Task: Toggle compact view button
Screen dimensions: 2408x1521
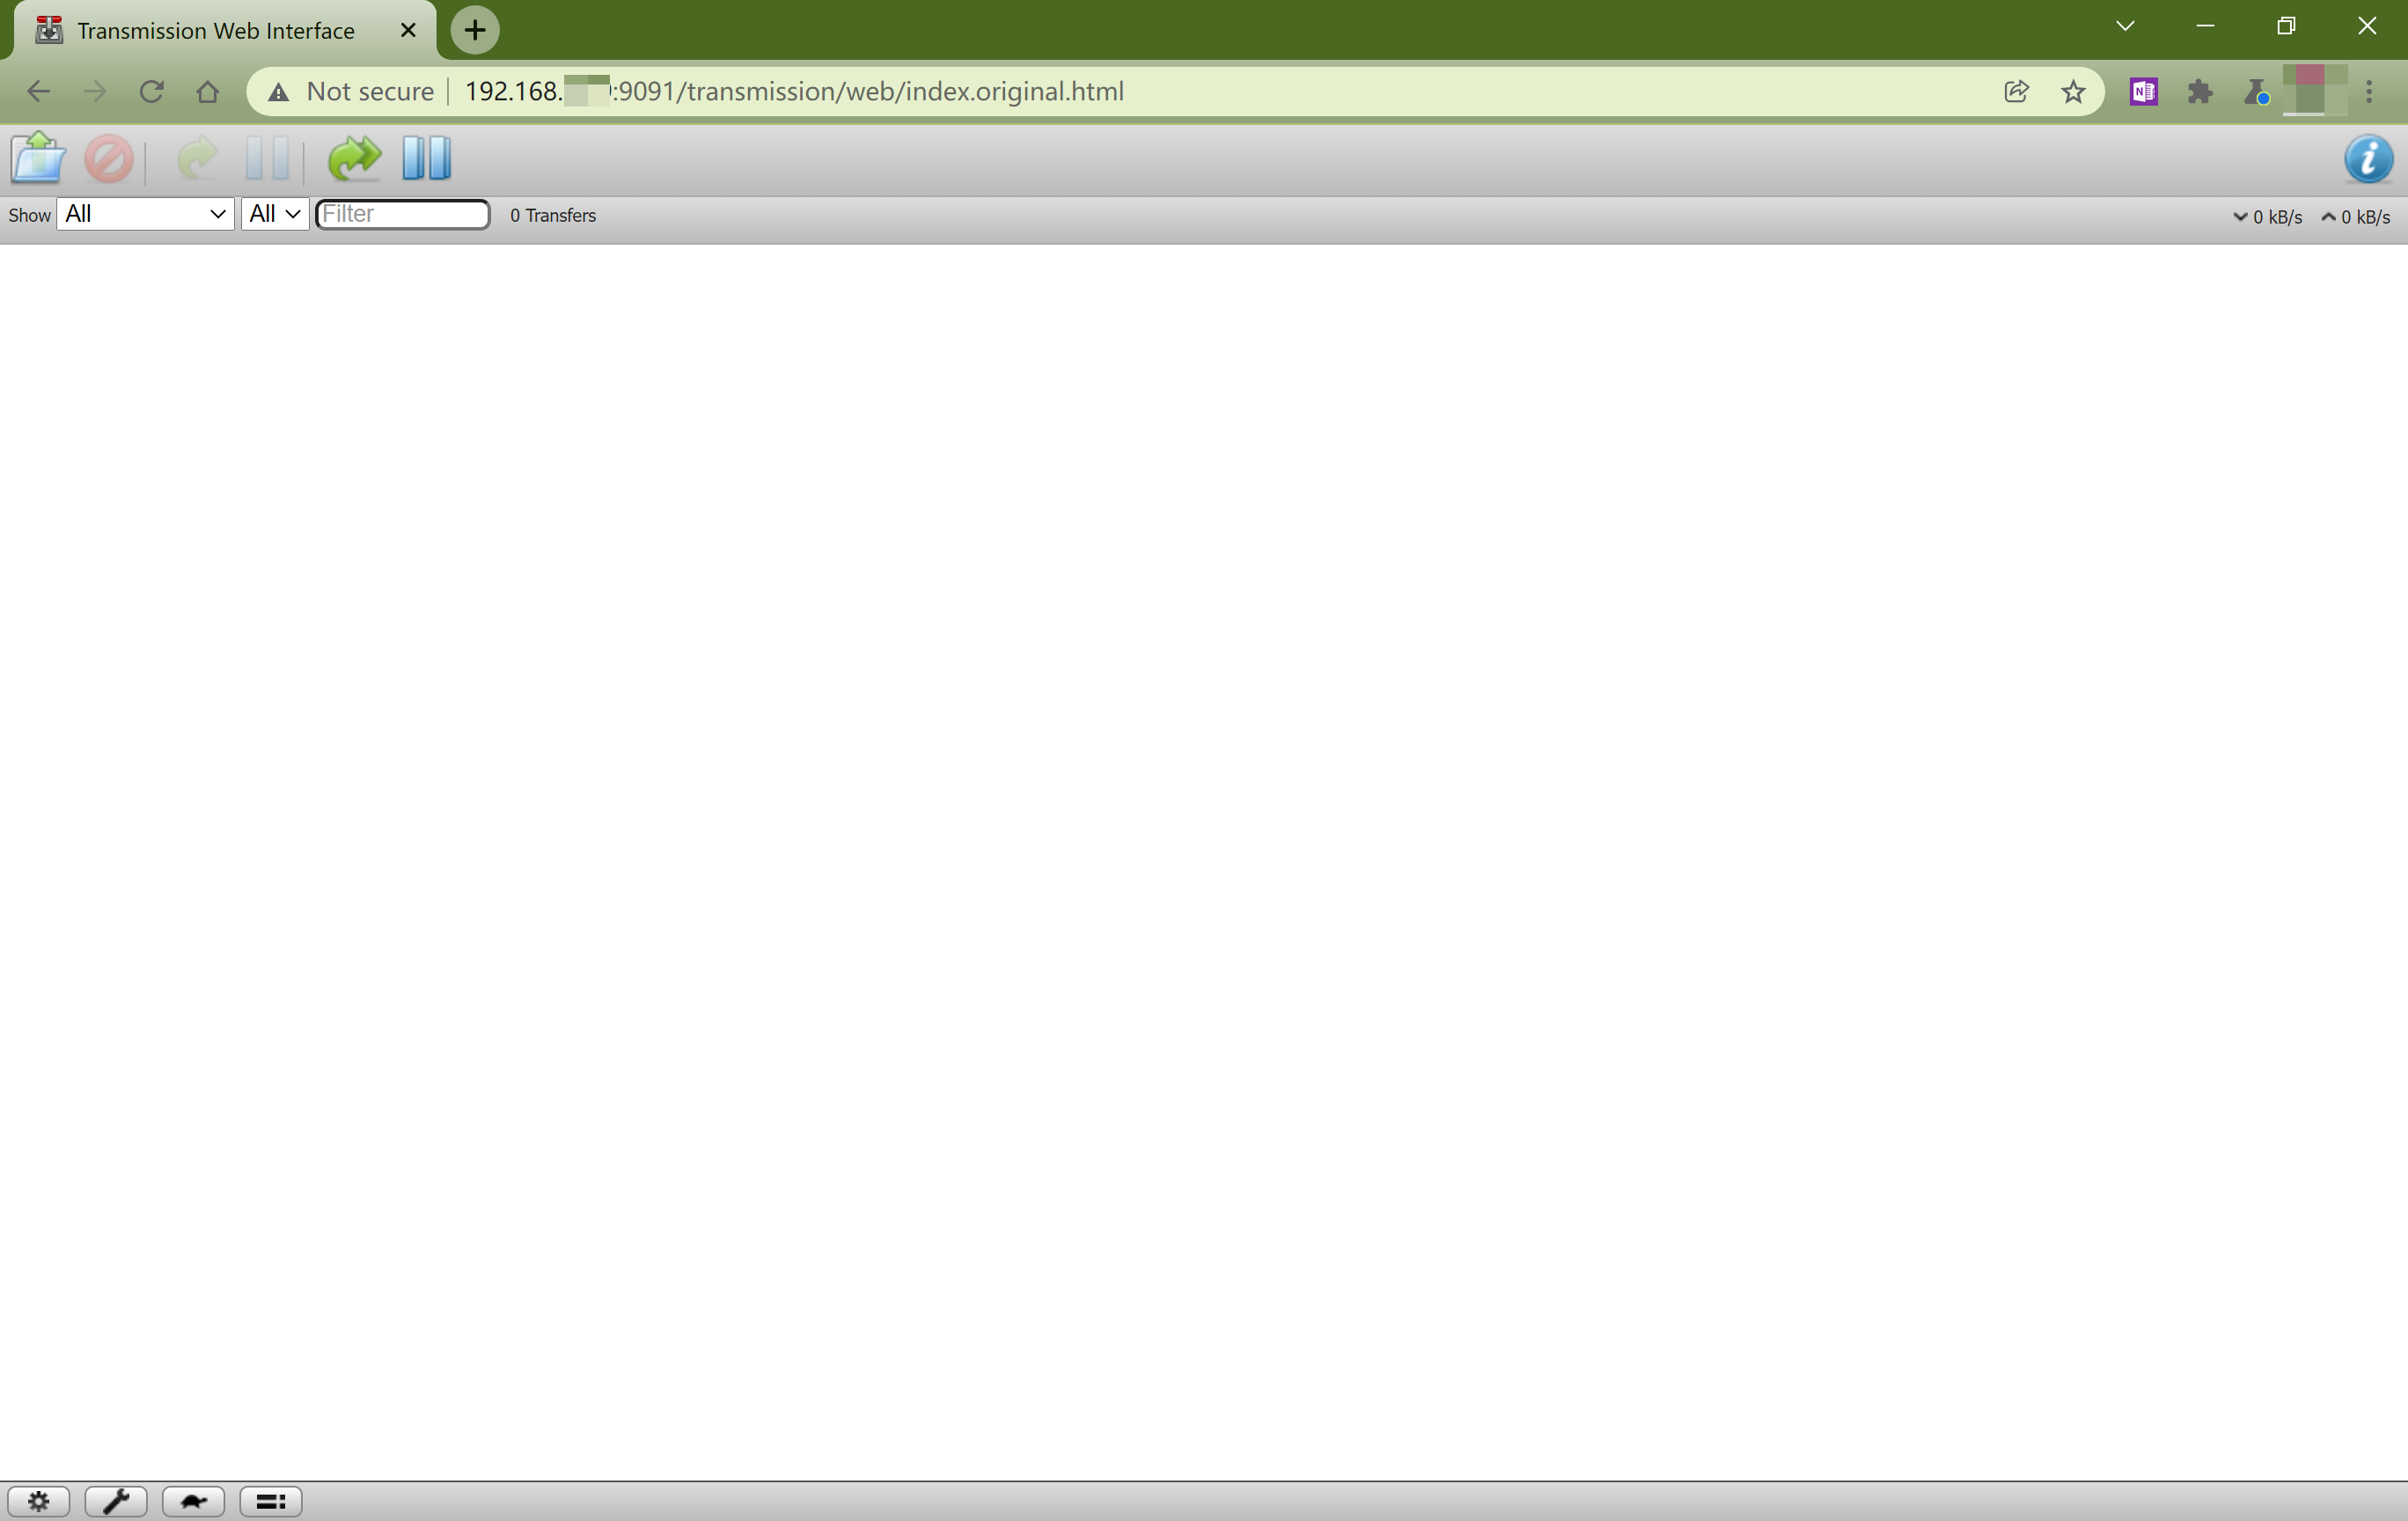Action: pyautogui.click(x=270, y=1500)
